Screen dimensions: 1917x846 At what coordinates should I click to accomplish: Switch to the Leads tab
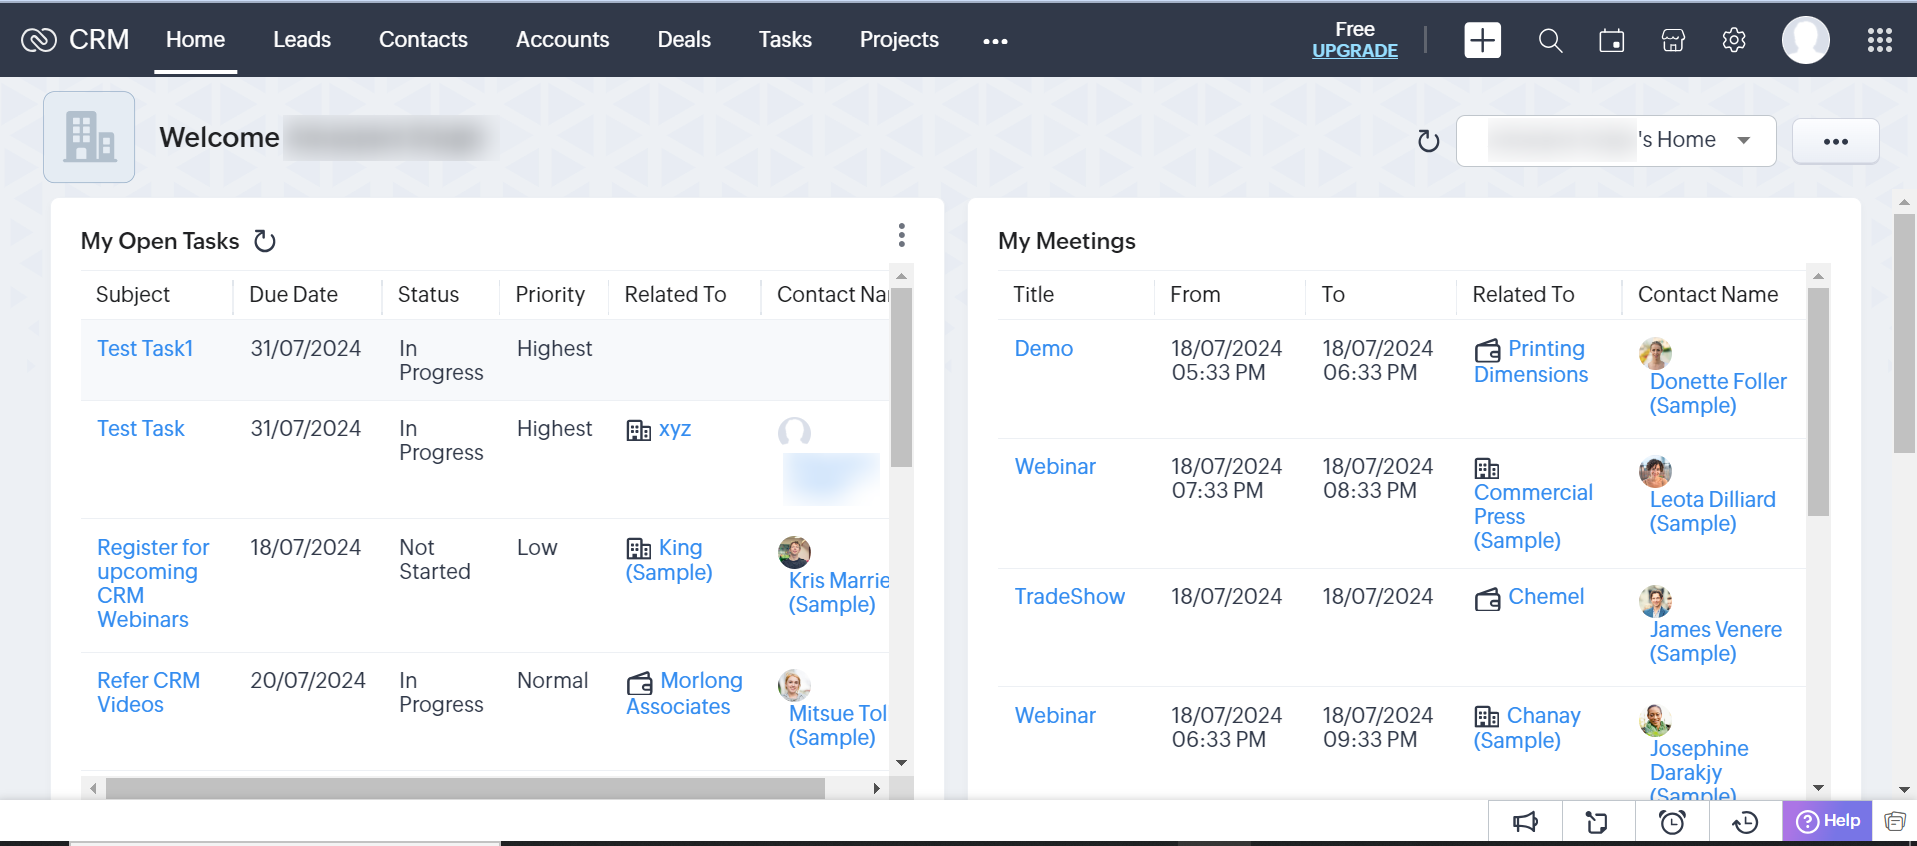tap(302, 40)
